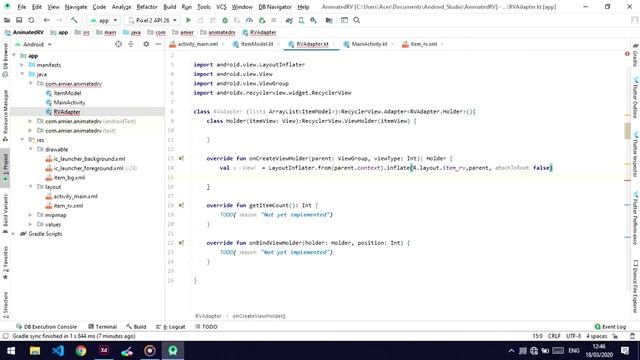Toggle the Project tool window side tab

(5, 167)
